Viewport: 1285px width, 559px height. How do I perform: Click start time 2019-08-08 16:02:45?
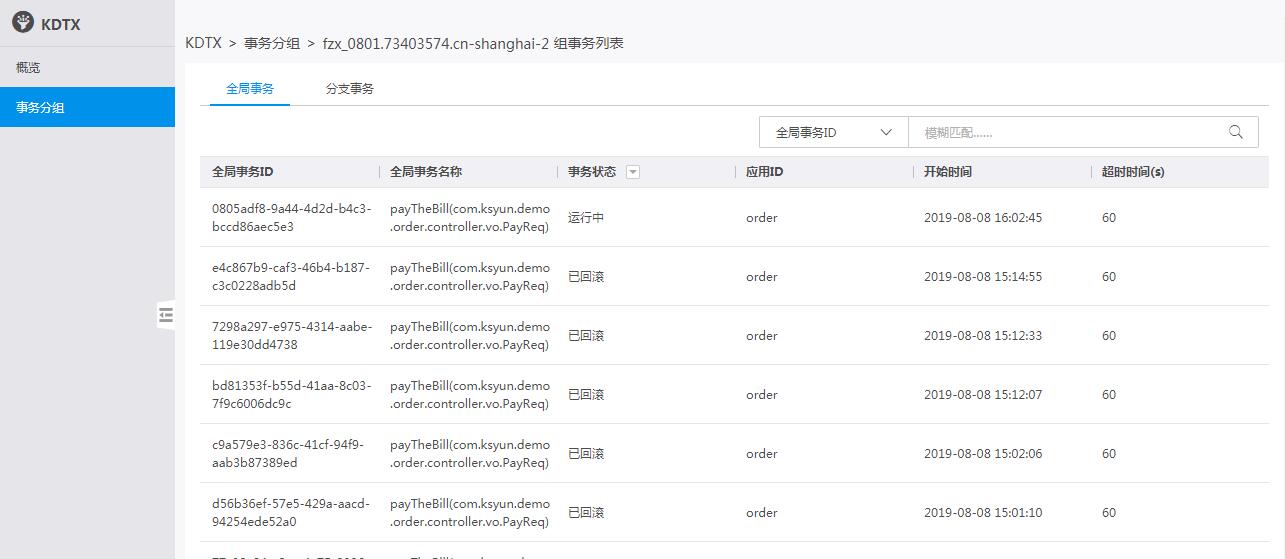(x=983, y=218)
